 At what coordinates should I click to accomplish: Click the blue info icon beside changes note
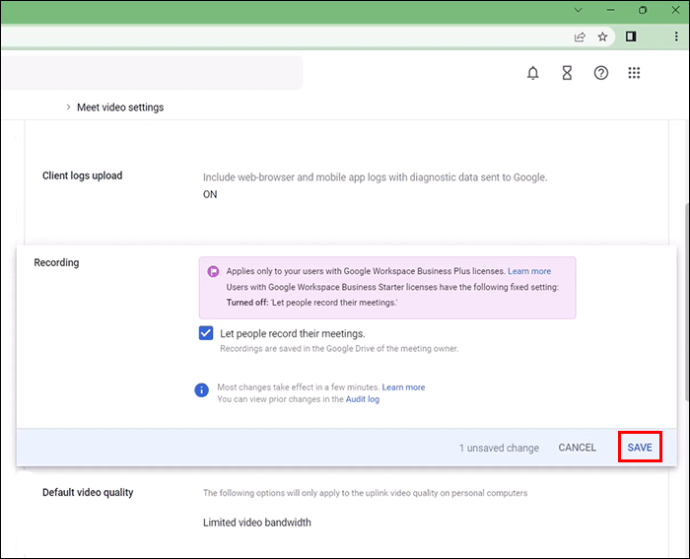pyautogui.click(x=202, y=390)
